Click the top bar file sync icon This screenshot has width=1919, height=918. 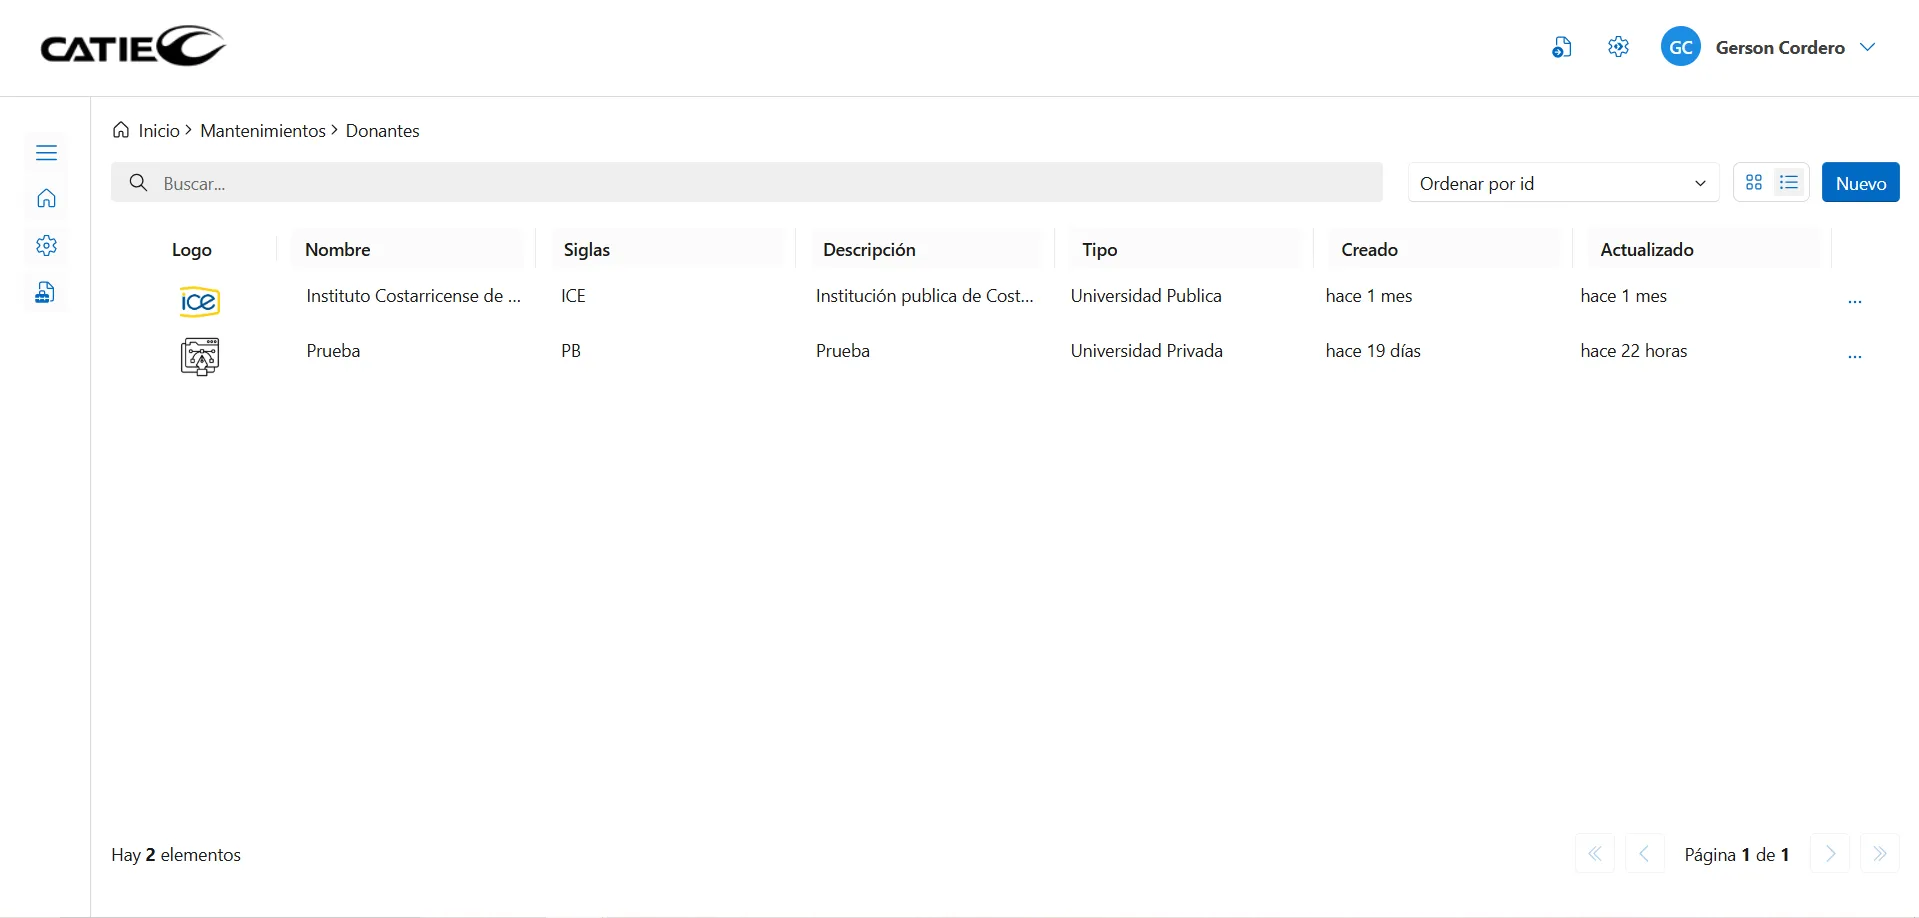[x=1561, y=47]
